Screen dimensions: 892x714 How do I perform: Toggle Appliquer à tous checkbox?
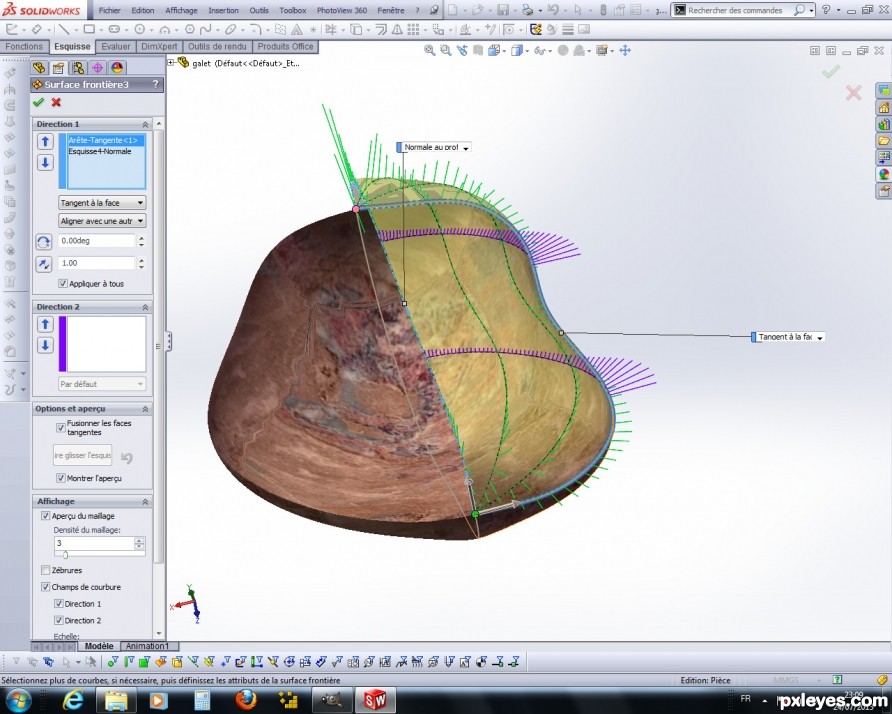click(63, 283)
